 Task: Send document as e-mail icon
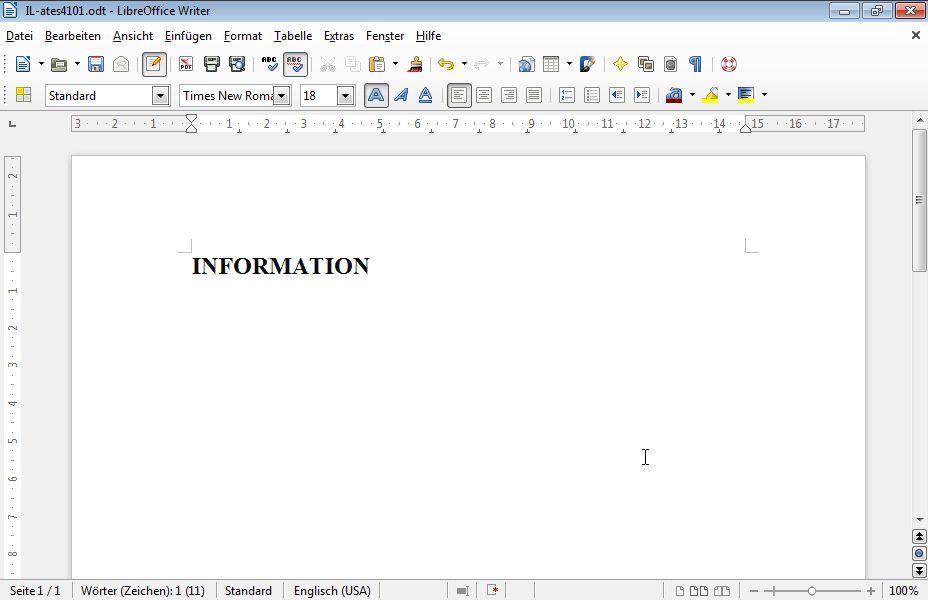(121, 64)
